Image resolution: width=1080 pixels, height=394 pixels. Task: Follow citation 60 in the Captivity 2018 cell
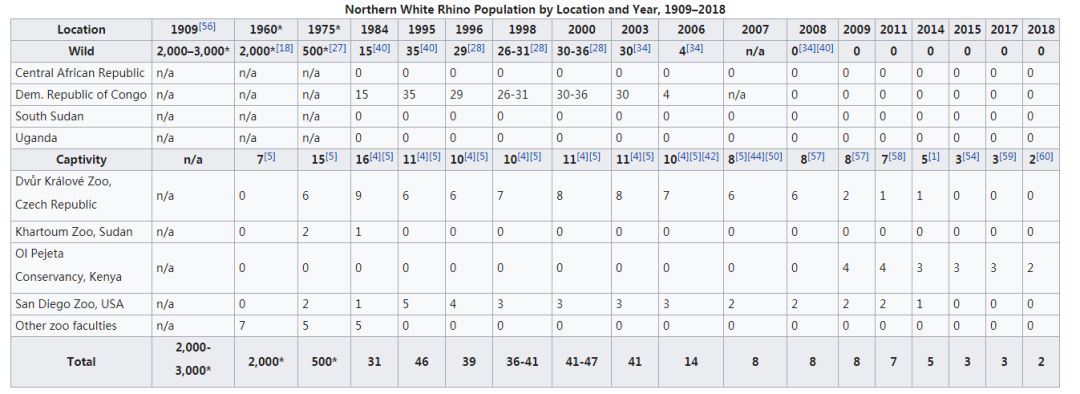coord(1046,156)
